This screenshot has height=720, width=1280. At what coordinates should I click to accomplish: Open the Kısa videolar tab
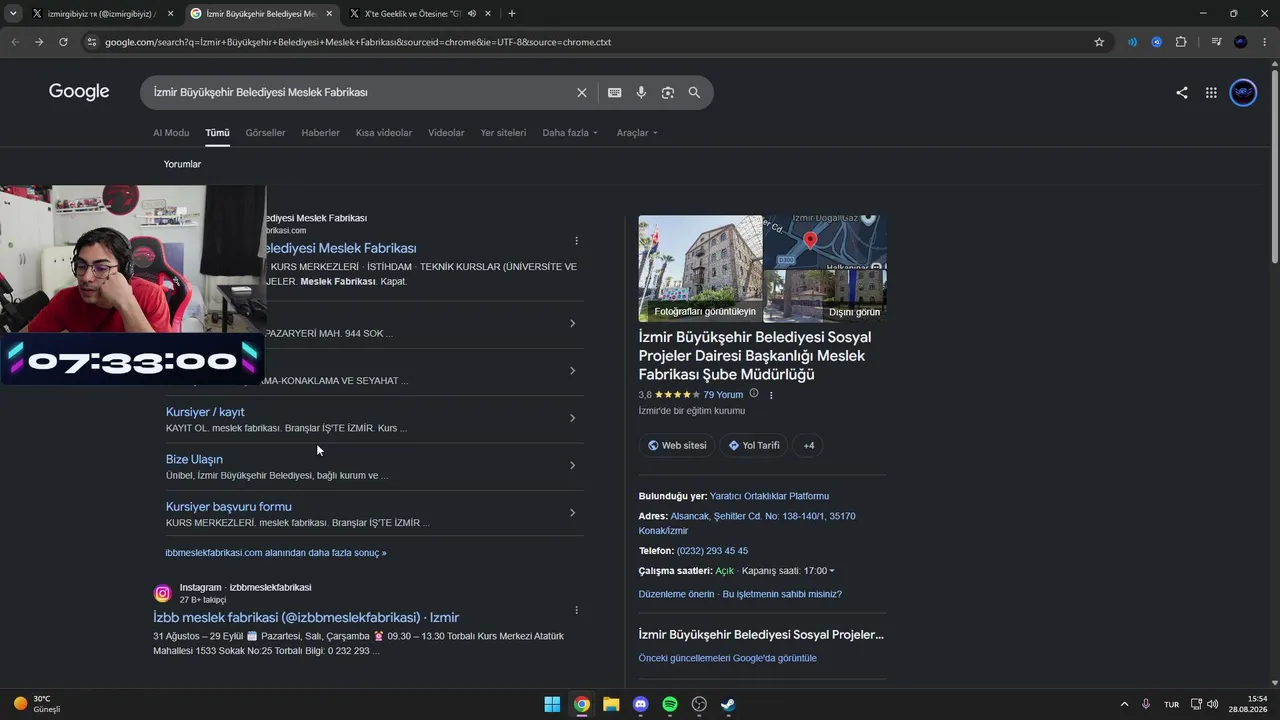coord(384,133)
